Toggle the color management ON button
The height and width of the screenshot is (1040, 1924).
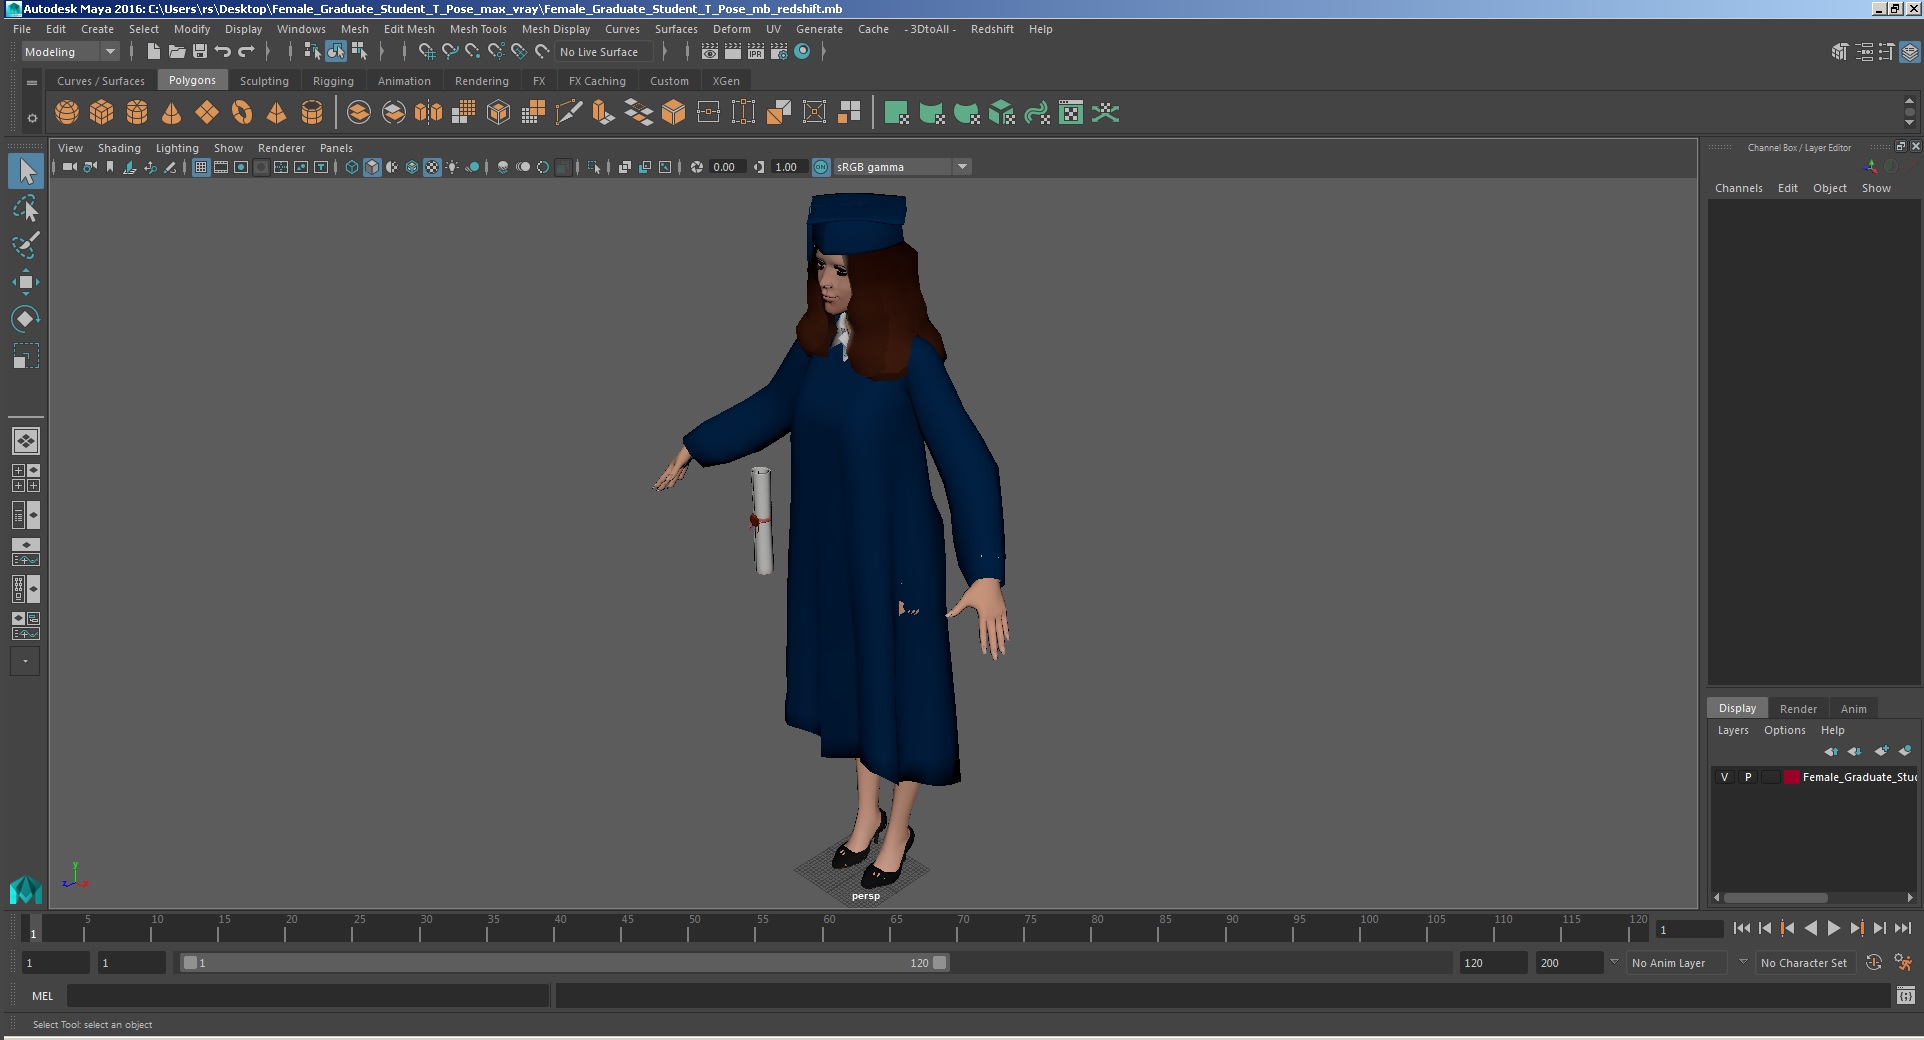(x=821, y=167)
